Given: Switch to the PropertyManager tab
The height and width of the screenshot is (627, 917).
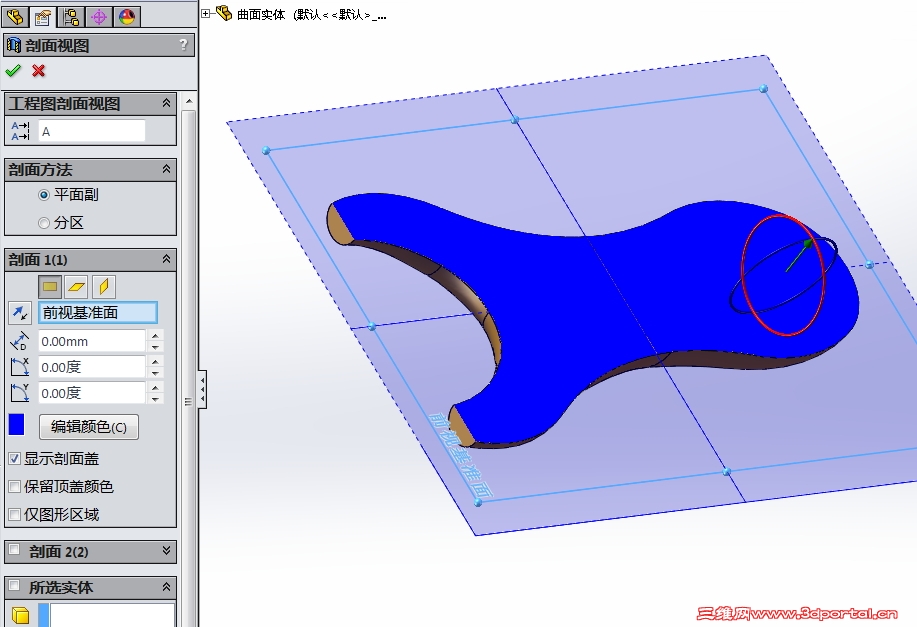Looking at the screenshot, I should pos(43,17).
